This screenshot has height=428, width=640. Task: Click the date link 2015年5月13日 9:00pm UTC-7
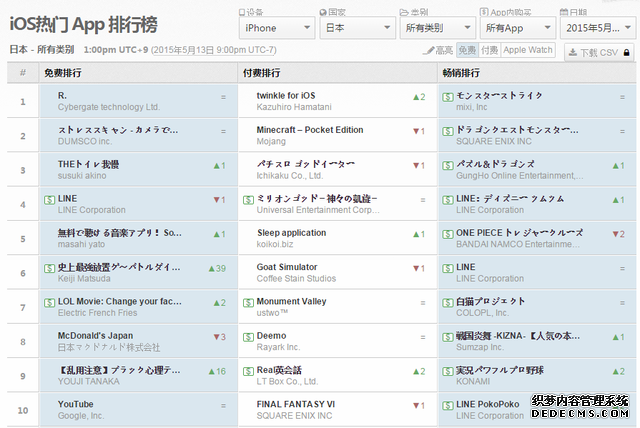[x=213, y=50]
